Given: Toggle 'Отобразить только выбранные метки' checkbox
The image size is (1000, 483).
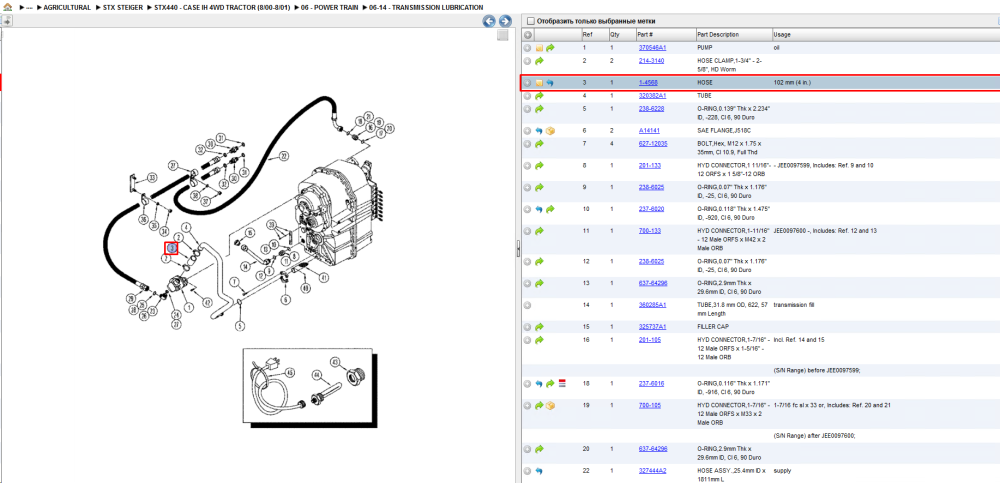Looking at the screenshot, I should (531, 21).
